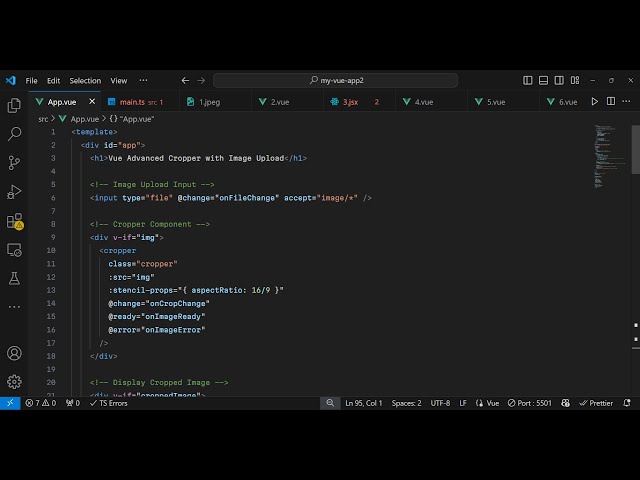
Task: Open the Source Control view
Action: click(14, 162)
